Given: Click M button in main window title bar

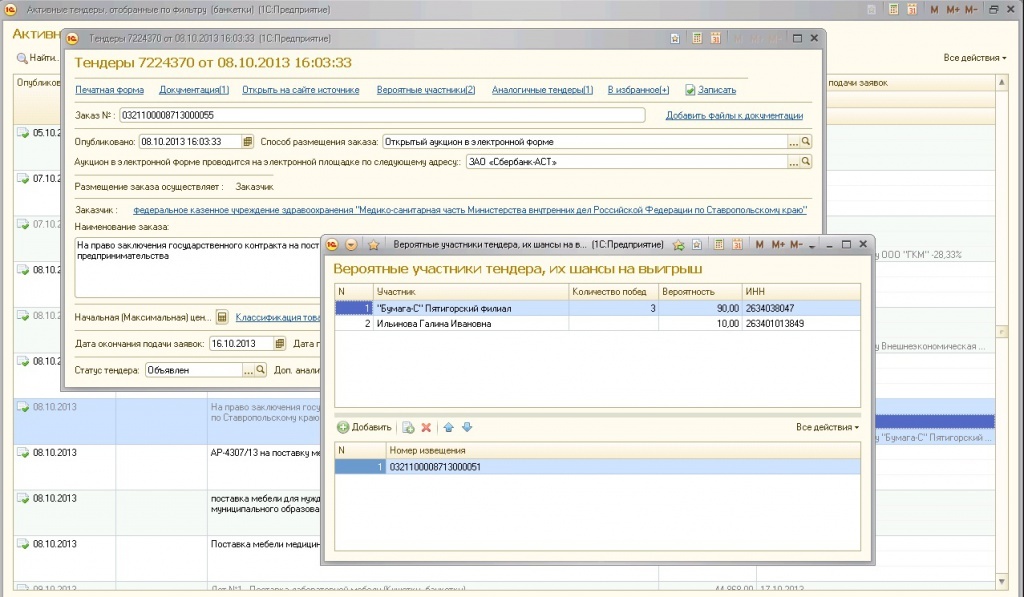Looking at the screenshot, I should coord(934,10).
